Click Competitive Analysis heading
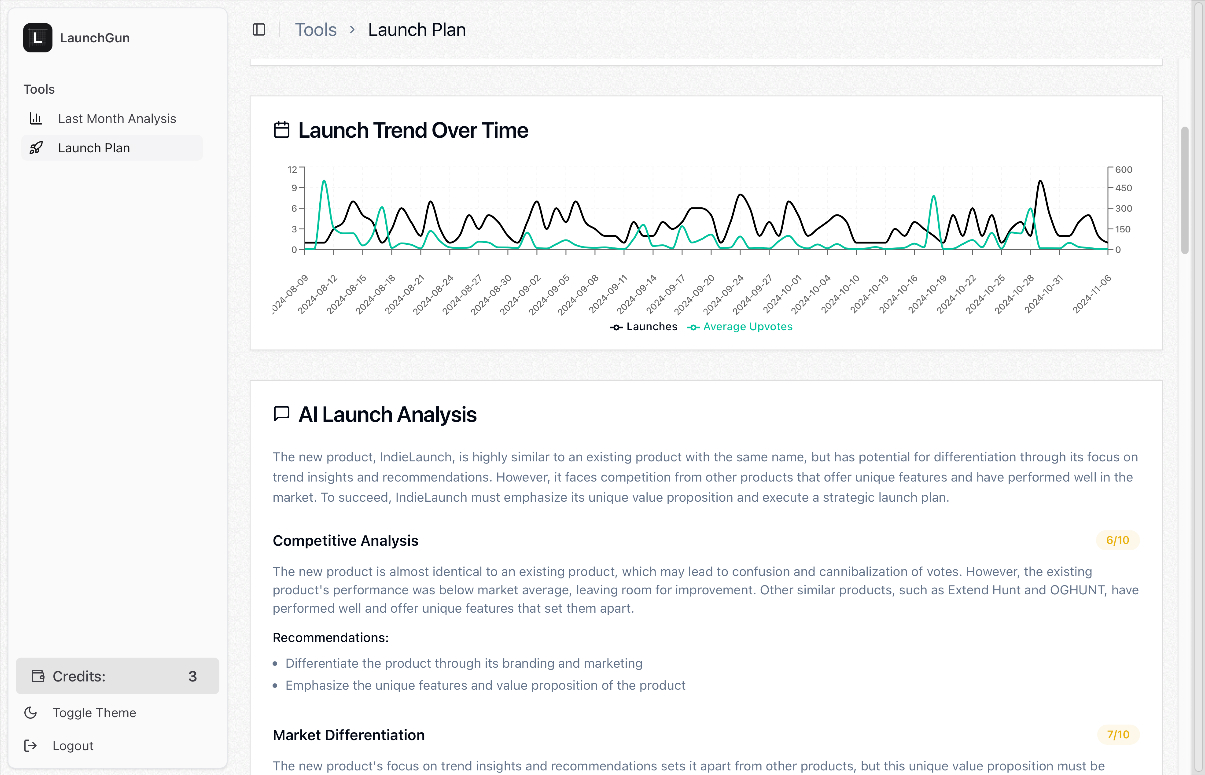Screen dimensions: 1205x775 [346, 541]
